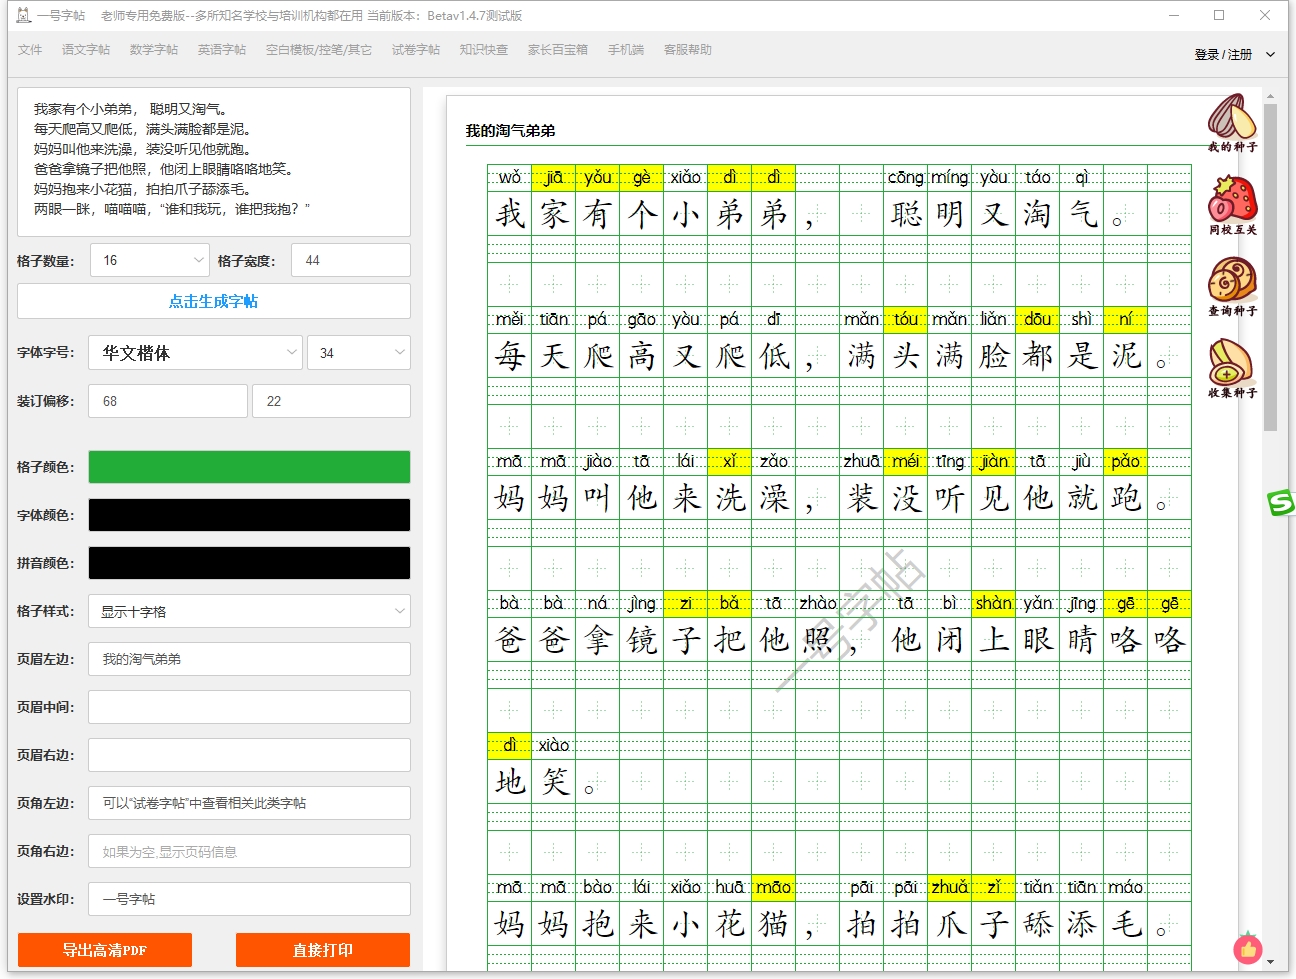Open the 知识快查 menu
Viewport: 1296px width, 979px height.
tap(484, 49)
